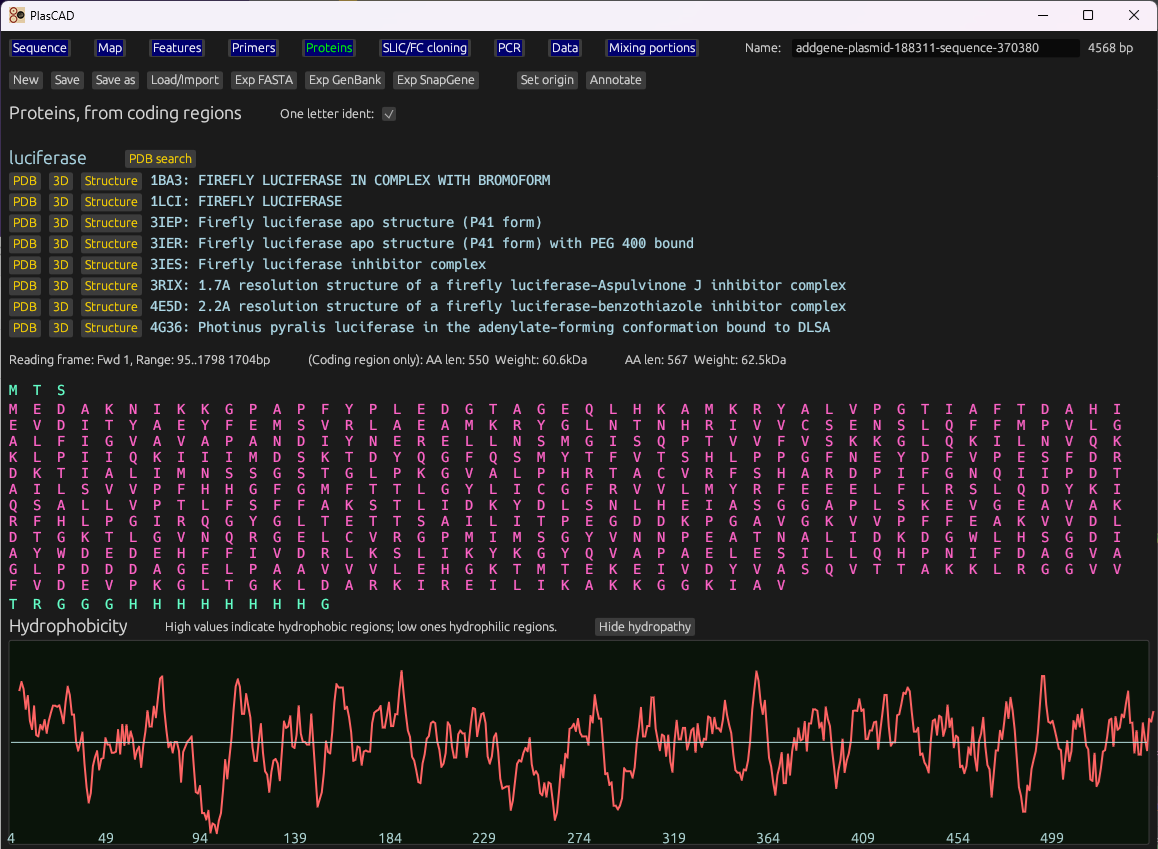Click the Annotate button
The width and height of the screenshot is (1158, 849).
(x=615, y=80)
